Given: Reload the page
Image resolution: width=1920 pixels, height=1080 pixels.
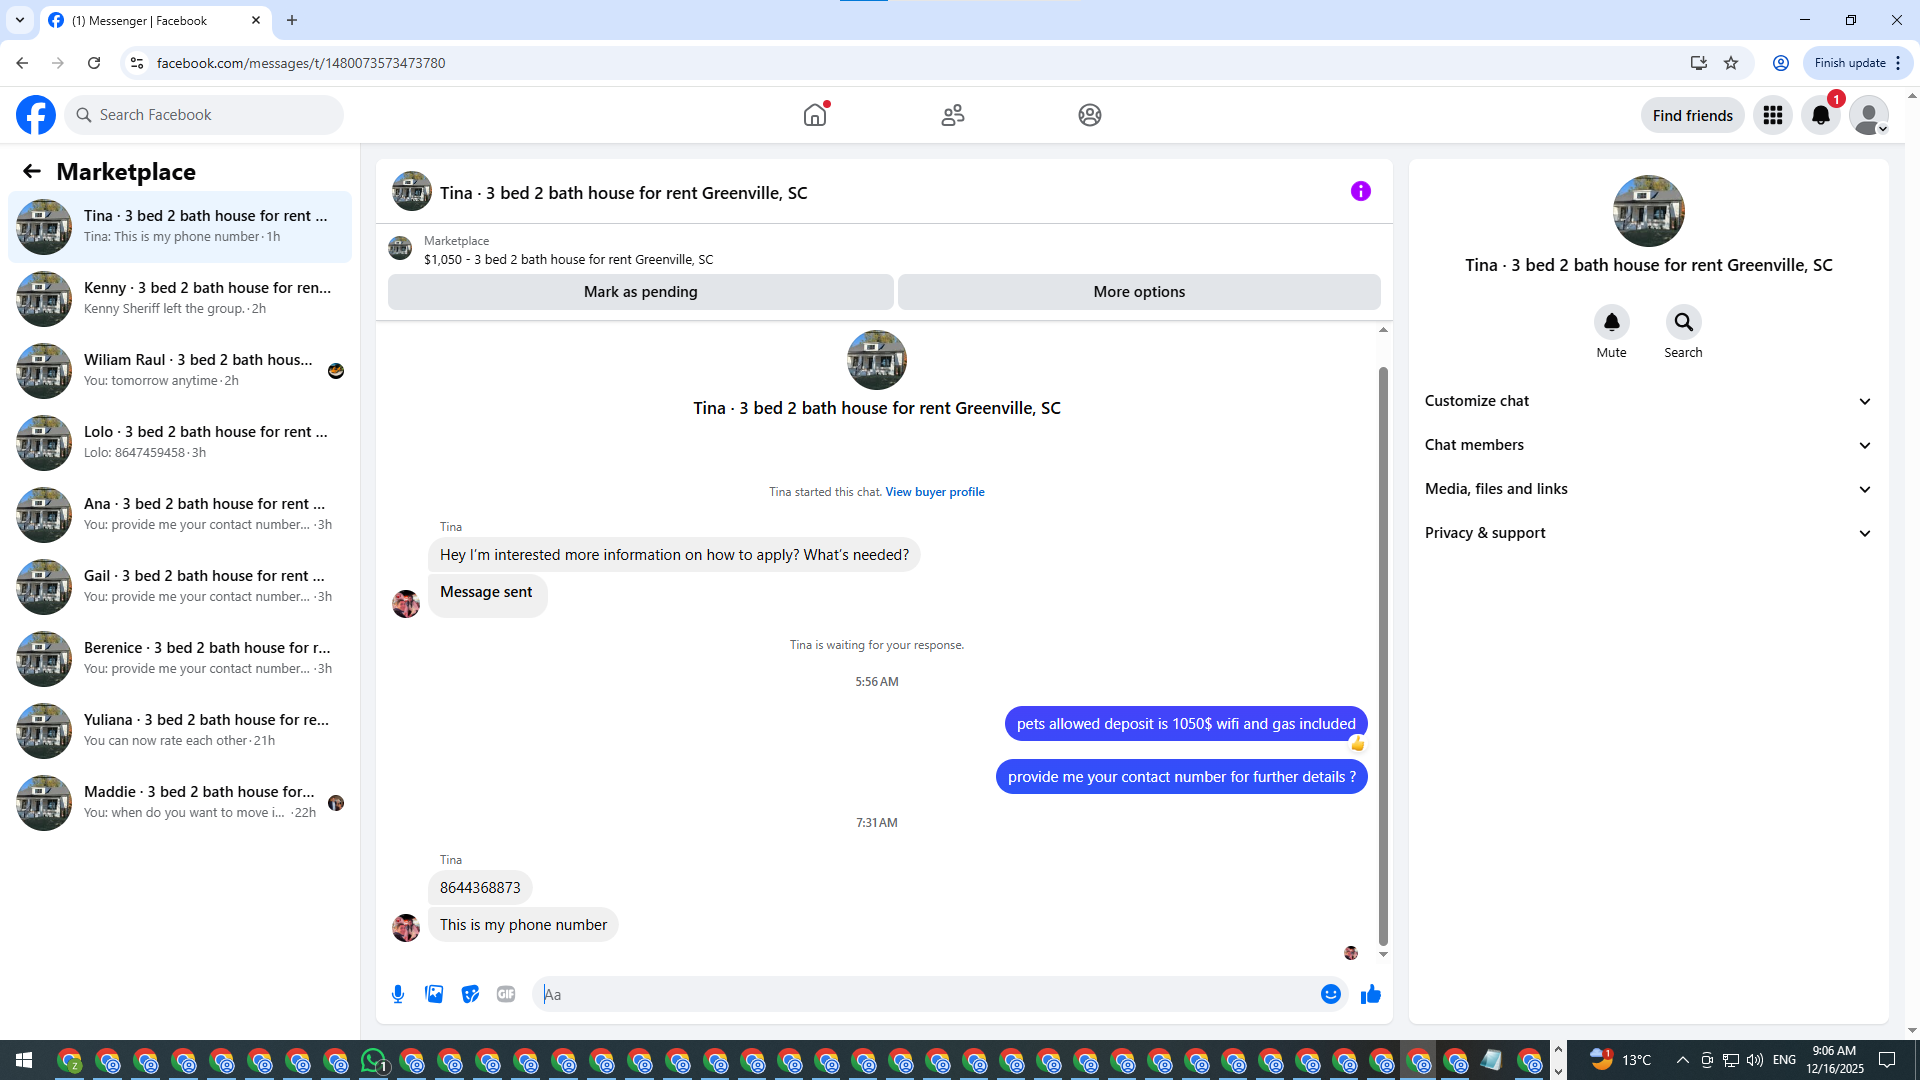Looking at the screenshot, I should pos(94,63).
